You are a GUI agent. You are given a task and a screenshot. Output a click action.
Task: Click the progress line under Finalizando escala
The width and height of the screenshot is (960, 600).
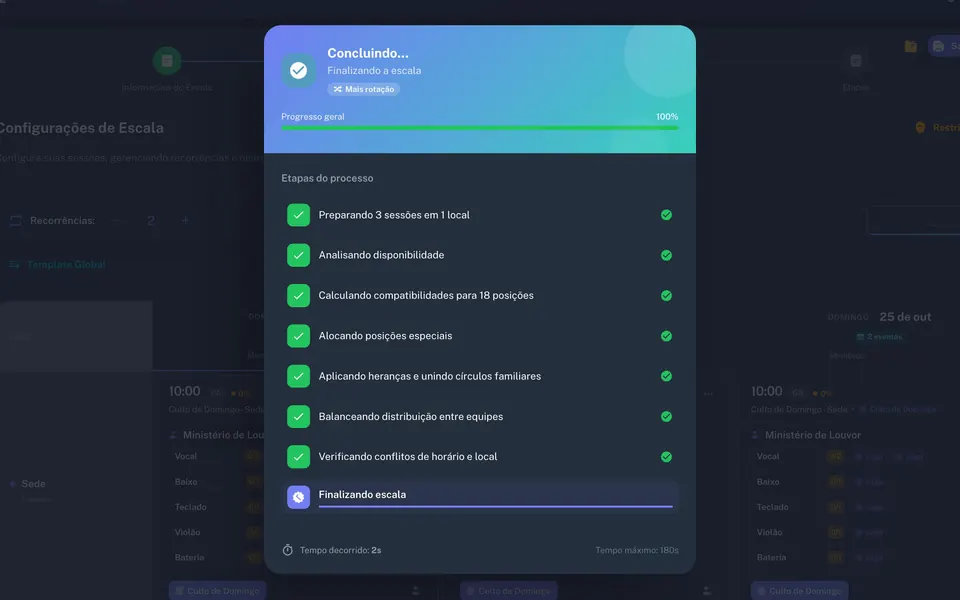495,506
